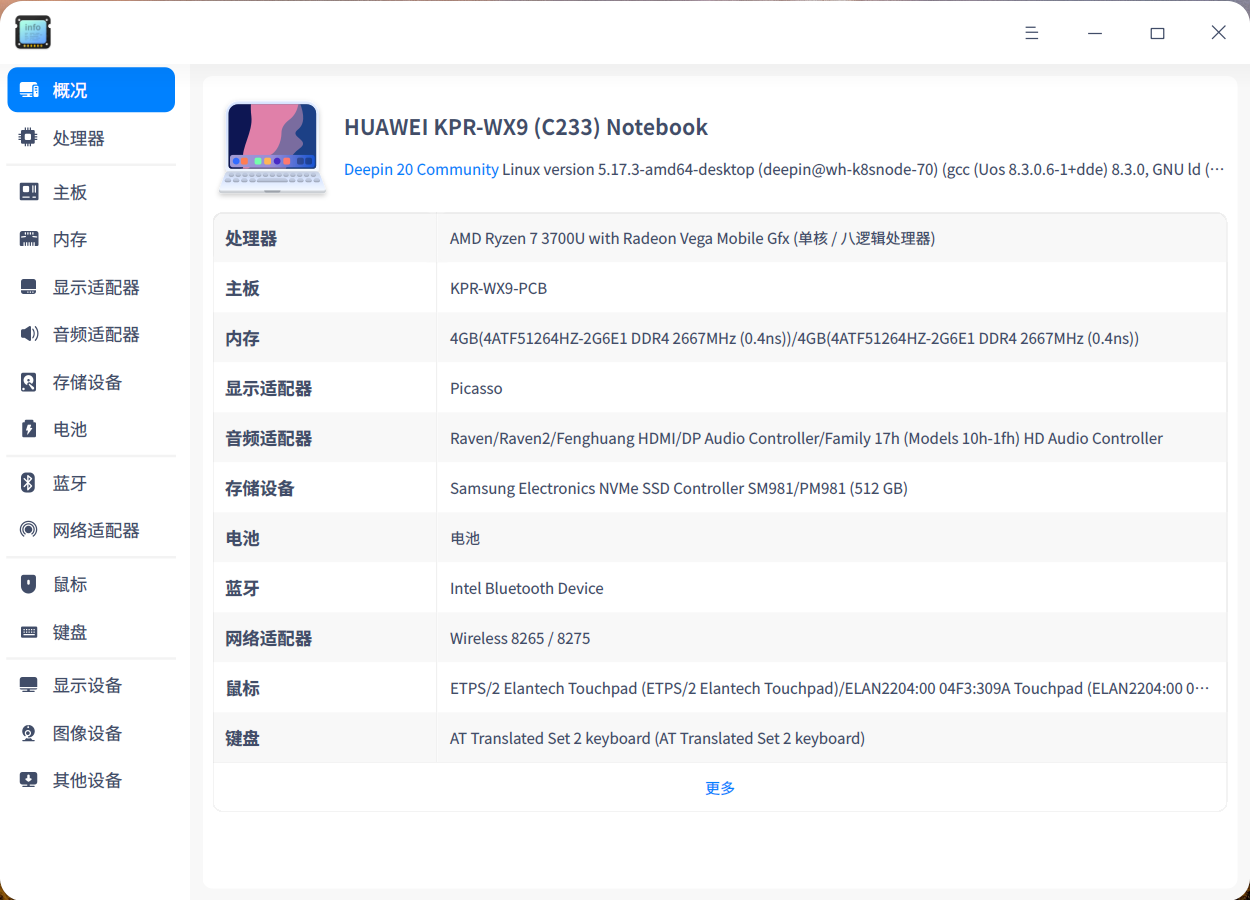Click the app logo in top-left corner
This screenshot has height=900, width=1250.
click(32, 32)
